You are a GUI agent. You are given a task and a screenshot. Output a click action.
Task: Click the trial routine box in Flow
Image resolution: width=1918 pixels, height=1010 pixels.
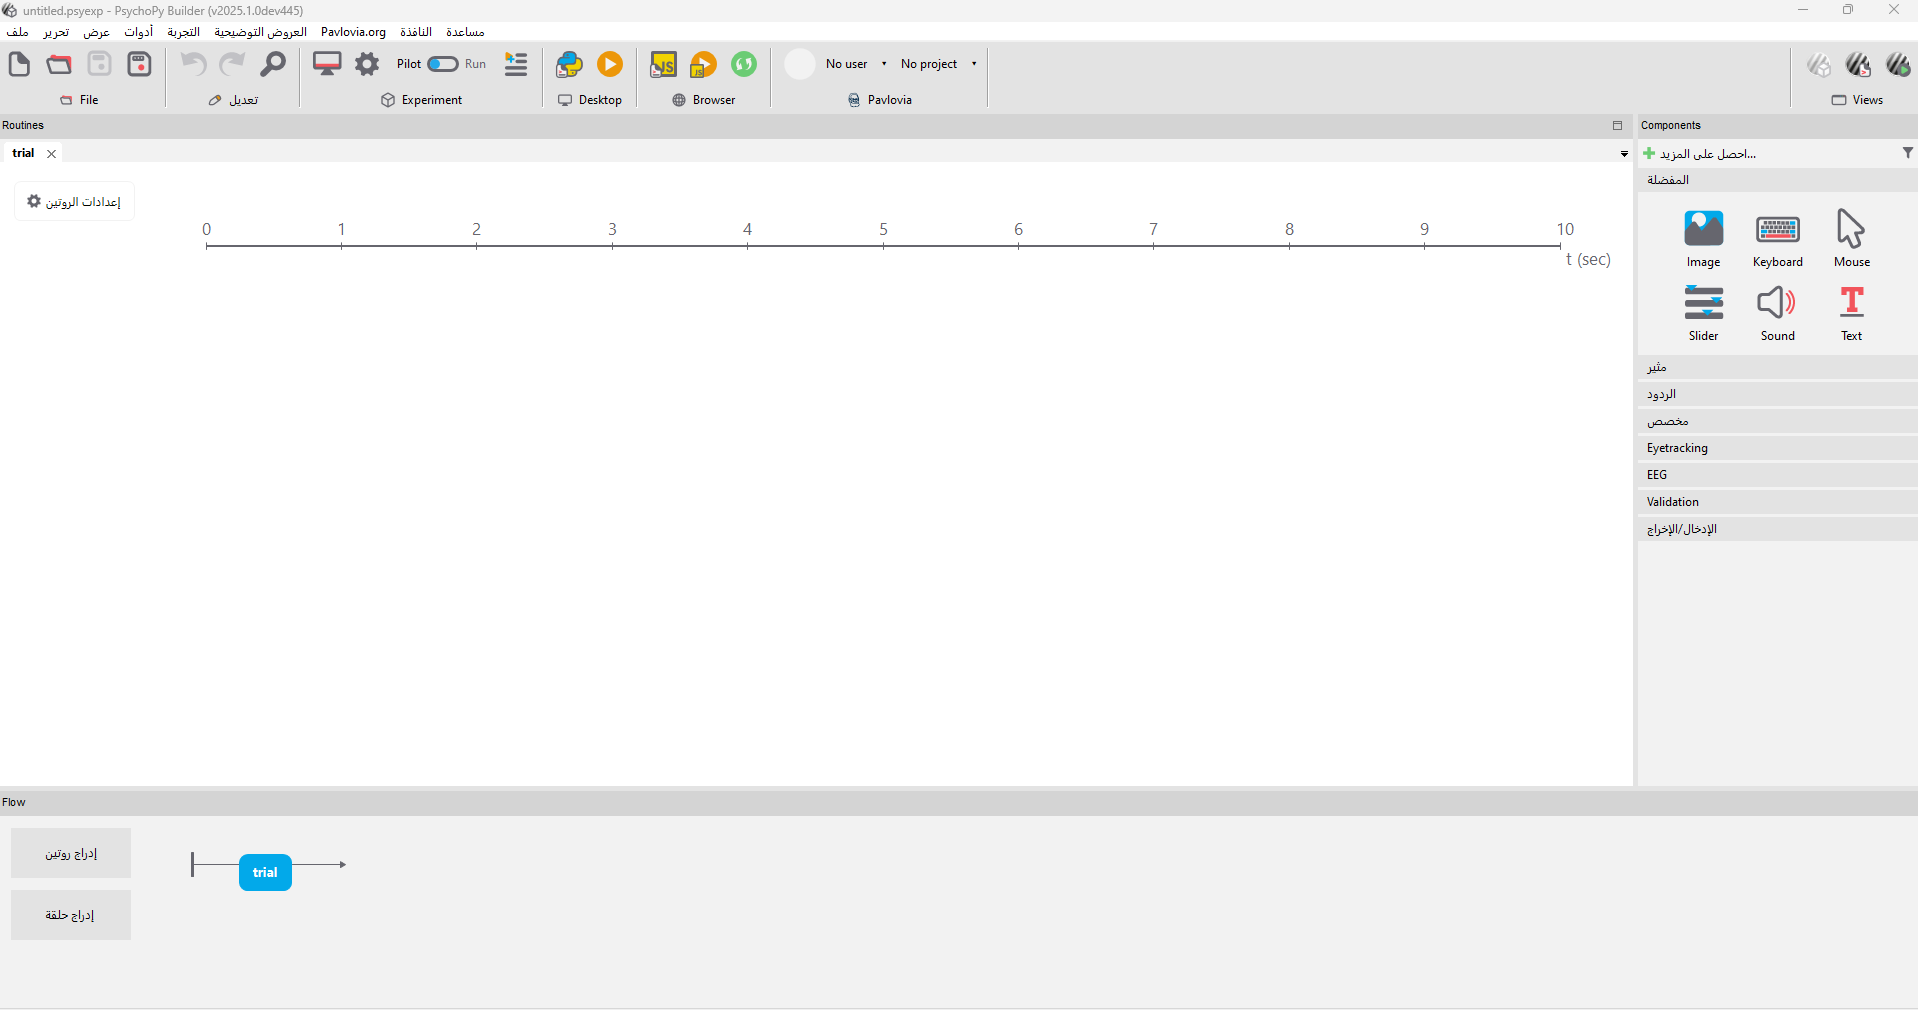[x=265, y=872]
